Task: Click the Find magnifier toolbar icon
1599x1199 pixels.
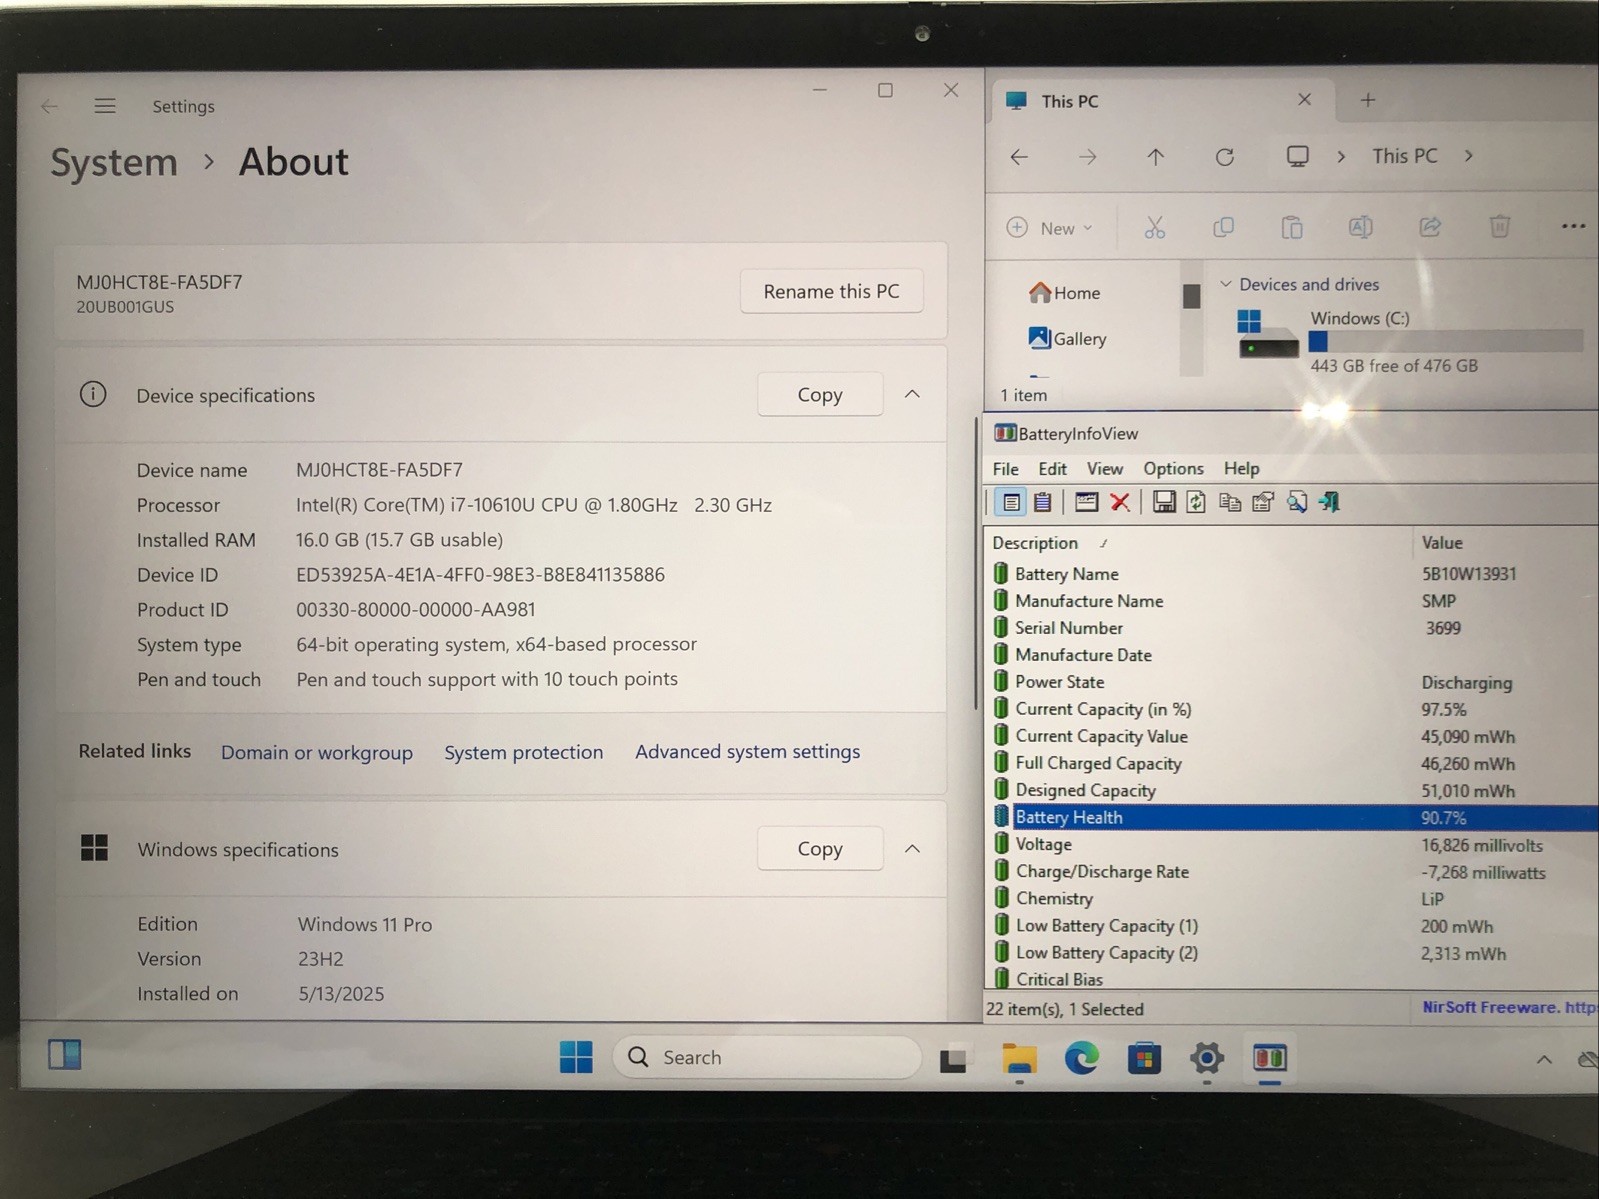Action: pyautogui.click(x=1297, y=502)
